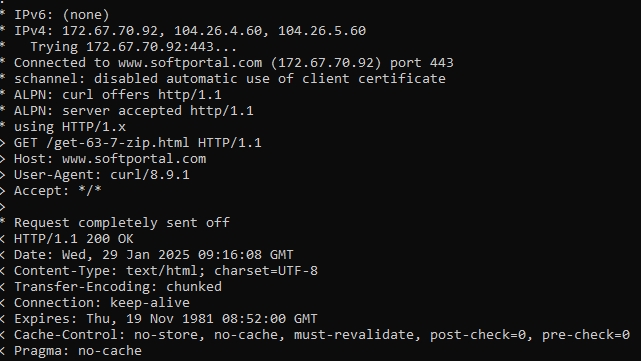Click the 'using HTTP/1.x' line
The width and height of the screenshot is (641, 361).
click(70, 127)
